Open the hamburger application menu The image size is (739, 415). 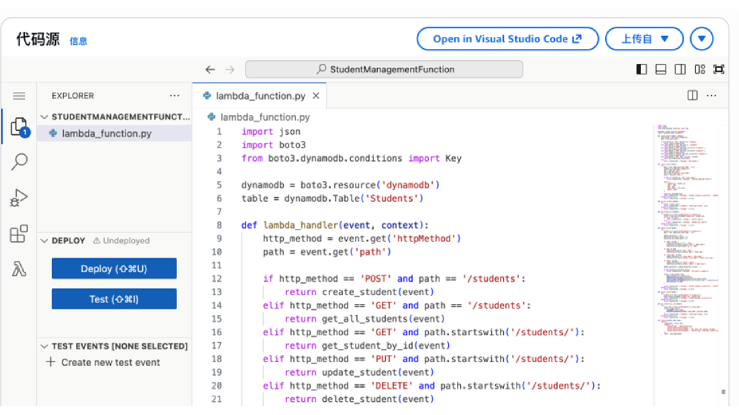(18, 96)
